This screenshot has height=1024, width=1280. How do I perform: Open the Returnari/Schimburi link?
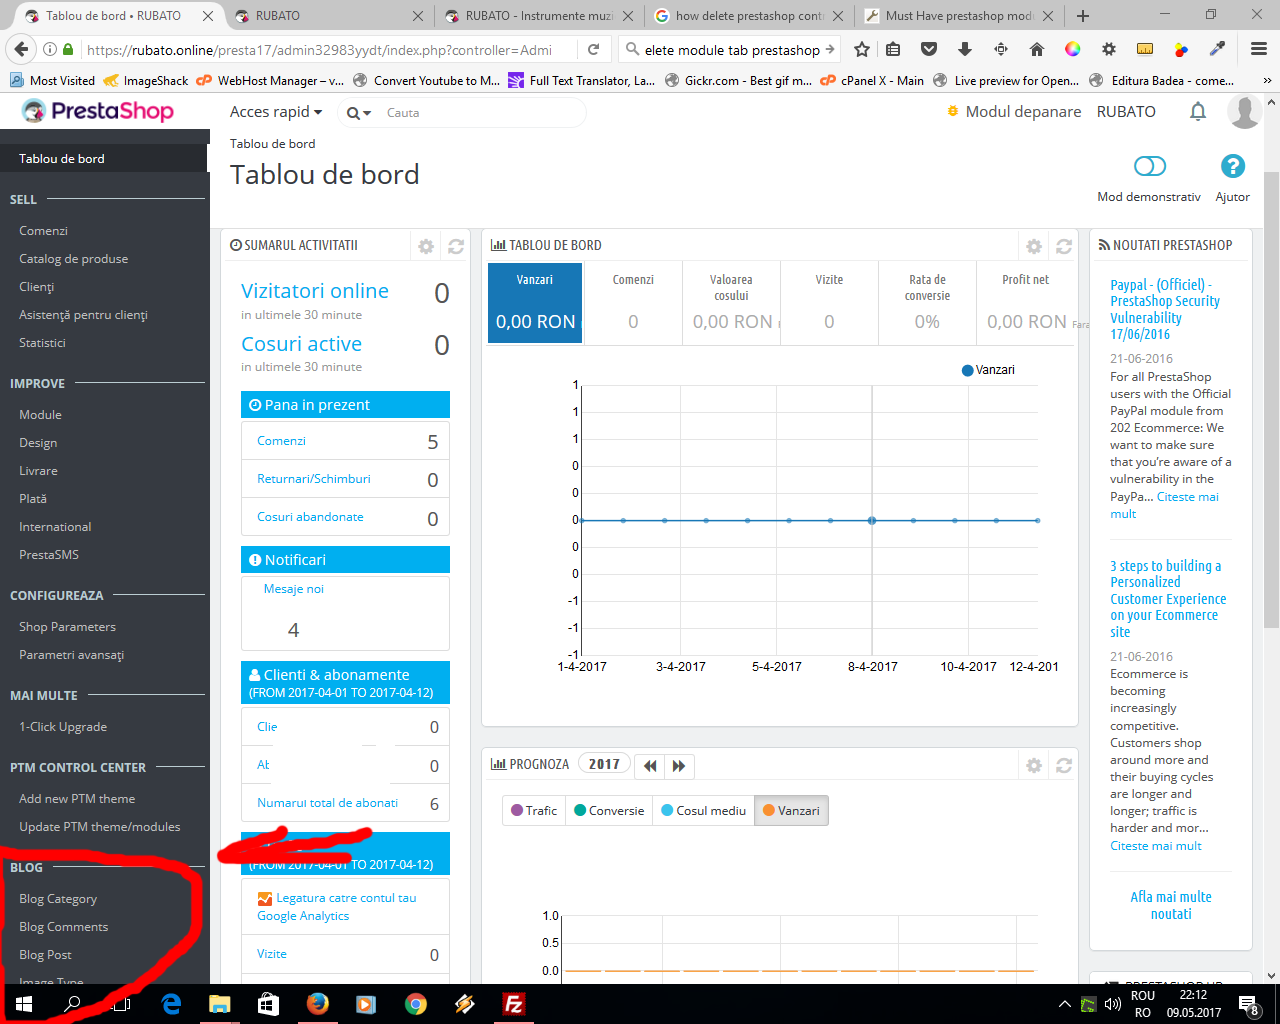click(314, 479)
